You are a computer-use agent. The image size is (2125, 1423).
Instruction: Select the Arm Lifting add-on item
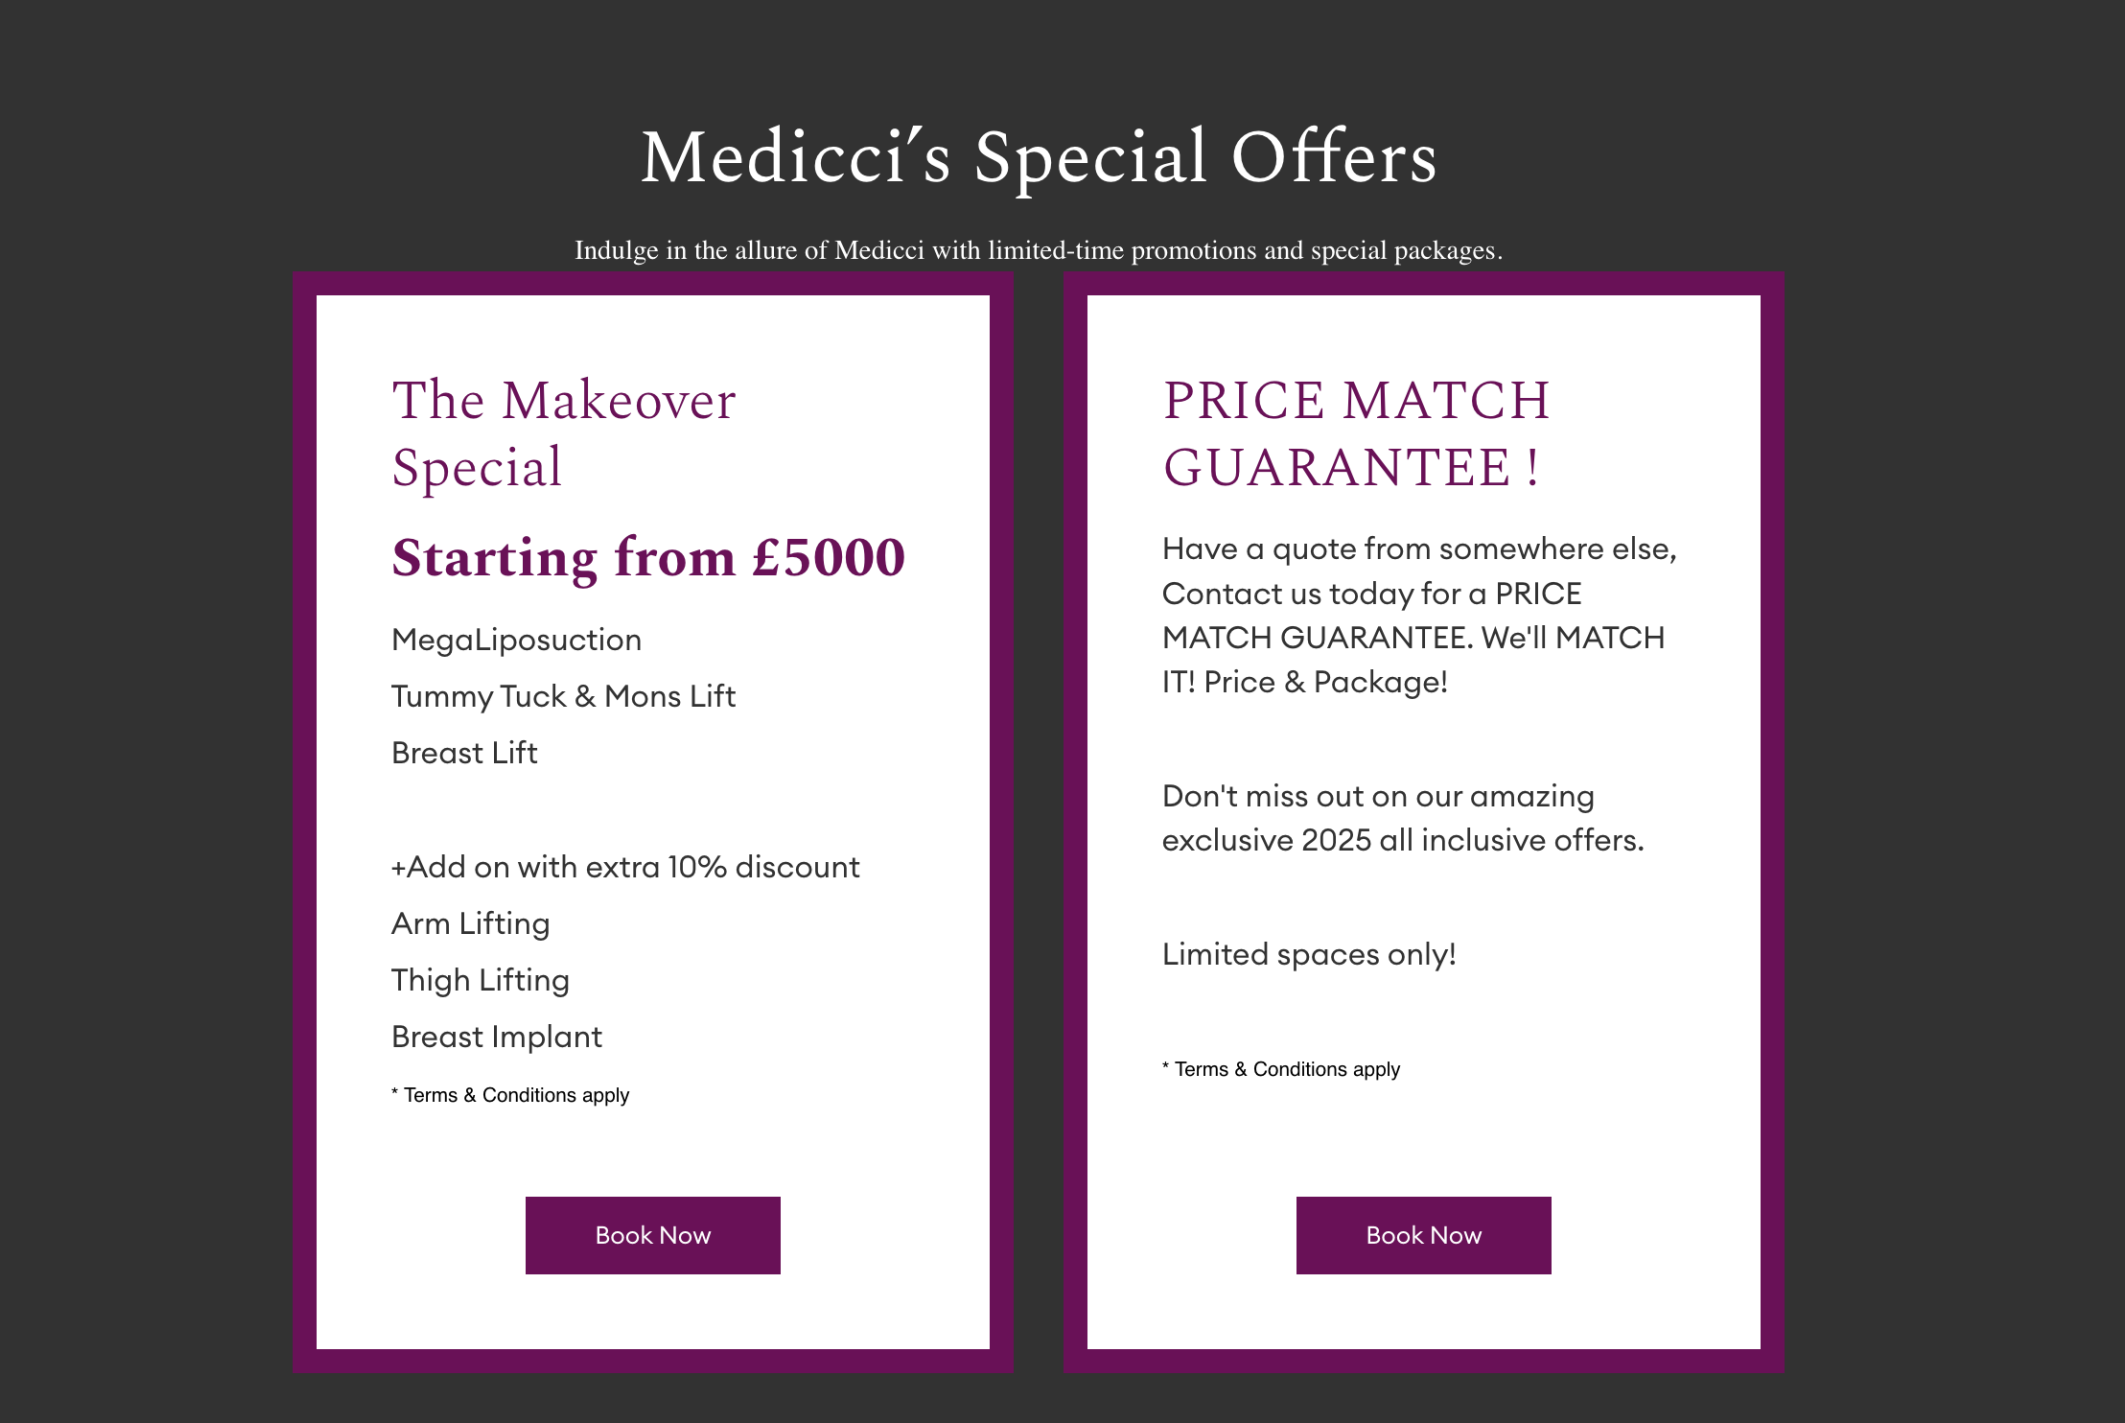coord(470,924)
